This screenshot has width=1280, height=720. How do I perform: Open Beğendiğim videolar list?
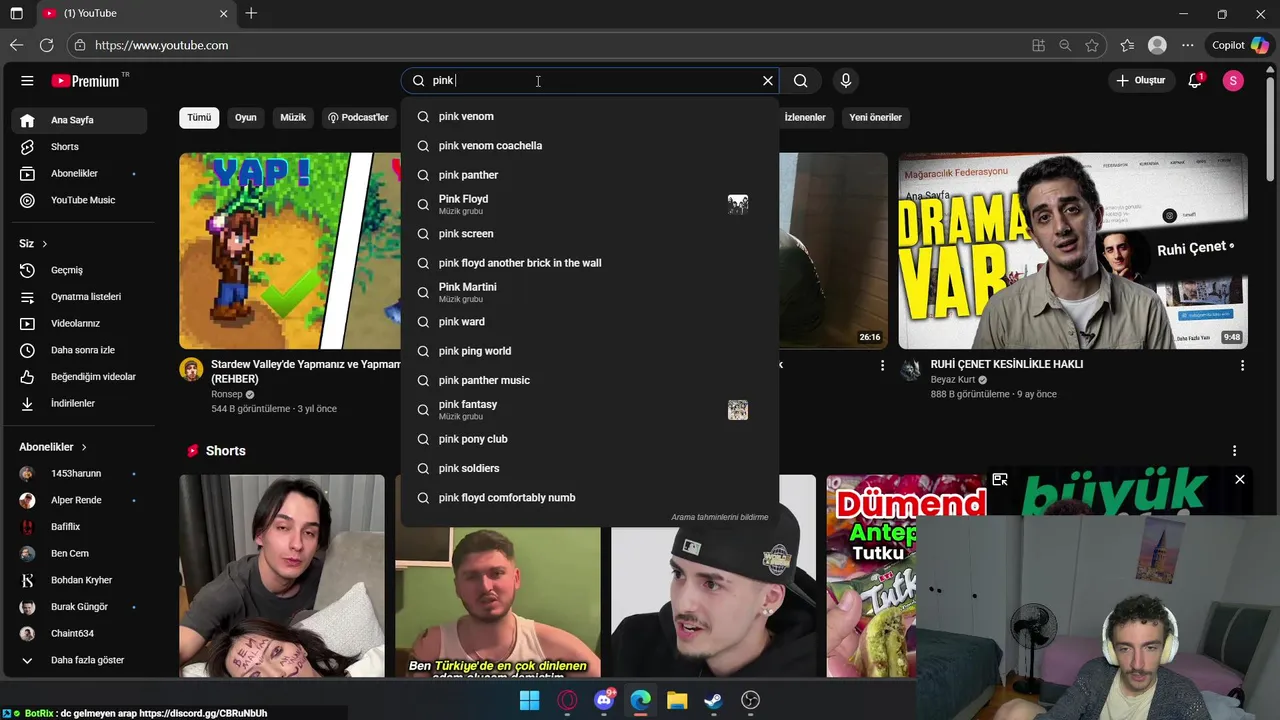pos(80,377)
